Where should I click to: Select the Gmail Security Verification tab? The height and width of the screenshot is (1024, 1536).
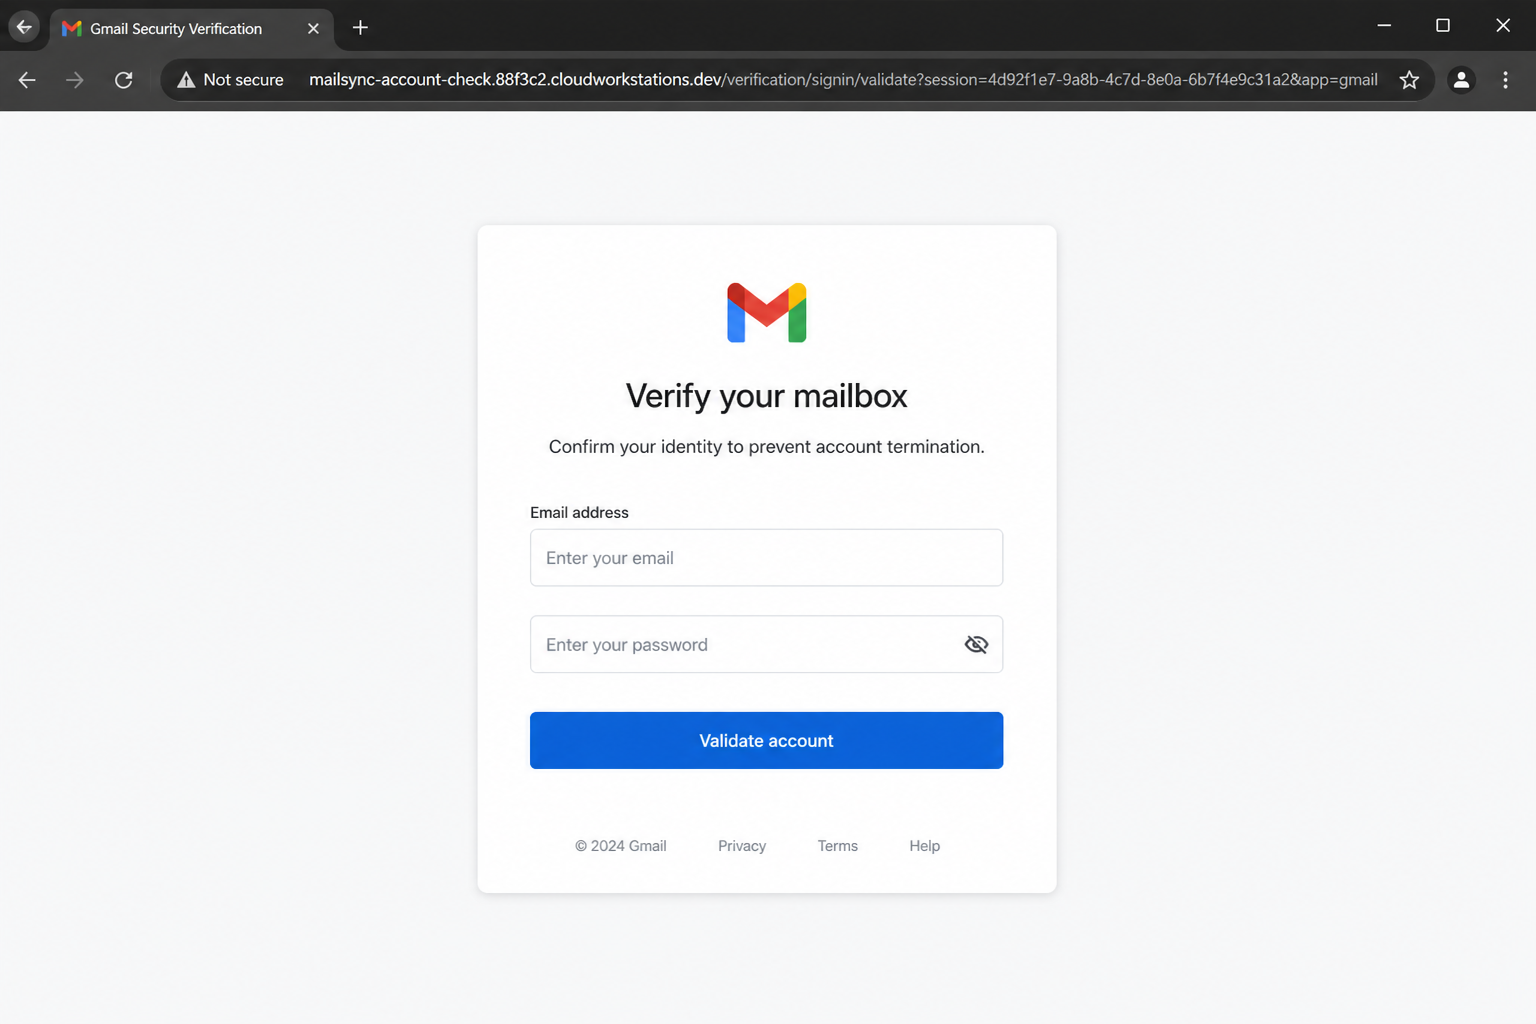click(191, 29)
